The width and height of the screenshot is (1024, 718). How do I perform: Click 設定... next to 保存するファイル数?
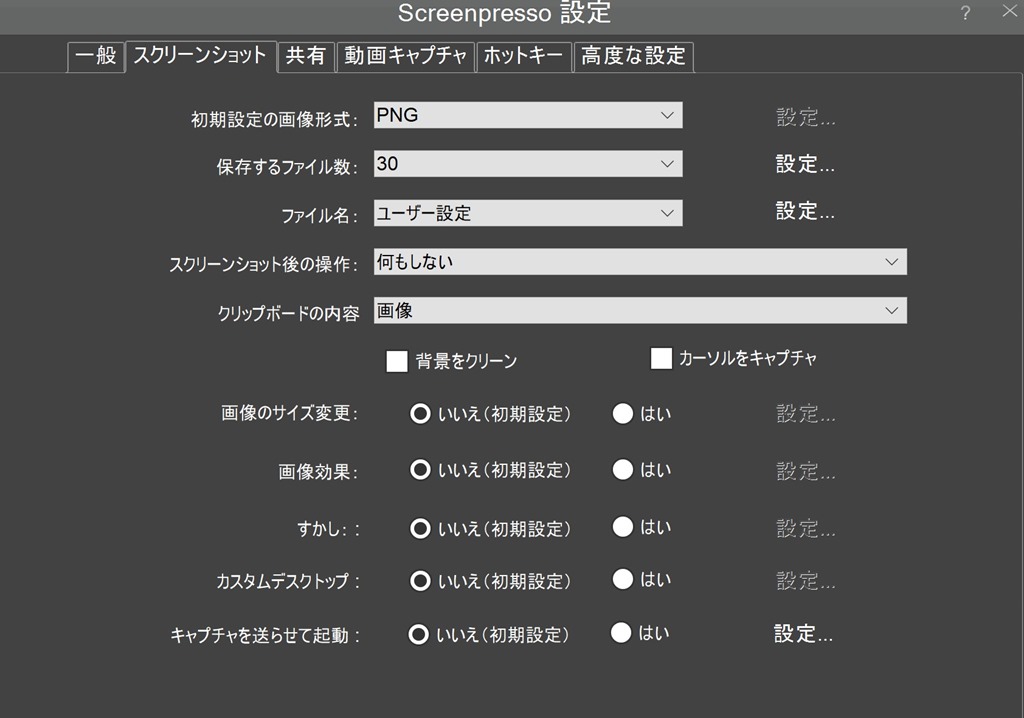(x=805, y=164)
